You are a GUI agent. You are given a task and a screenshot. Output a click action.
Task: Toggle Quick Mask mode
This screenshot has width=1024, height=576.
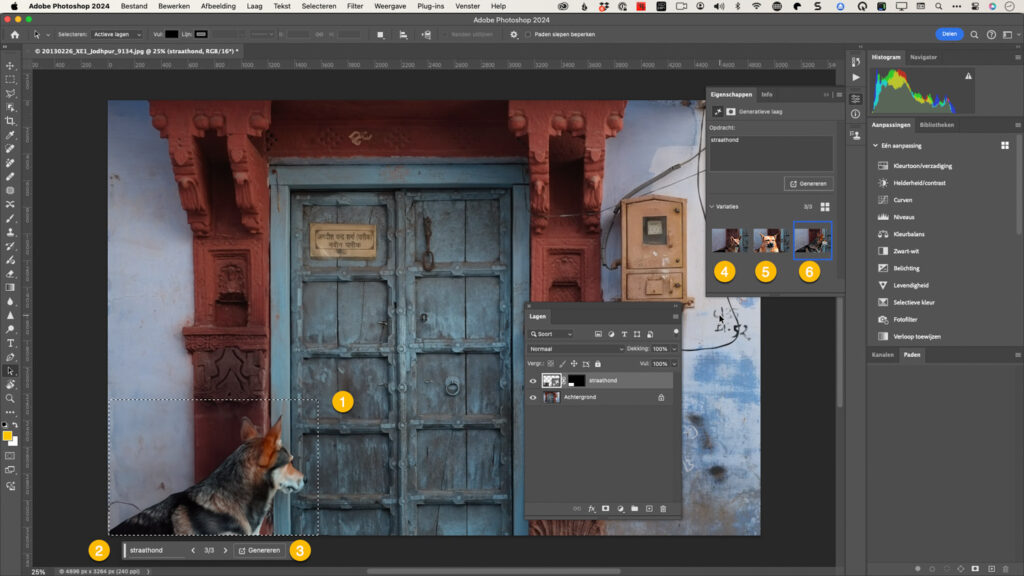tap(10, 456)
